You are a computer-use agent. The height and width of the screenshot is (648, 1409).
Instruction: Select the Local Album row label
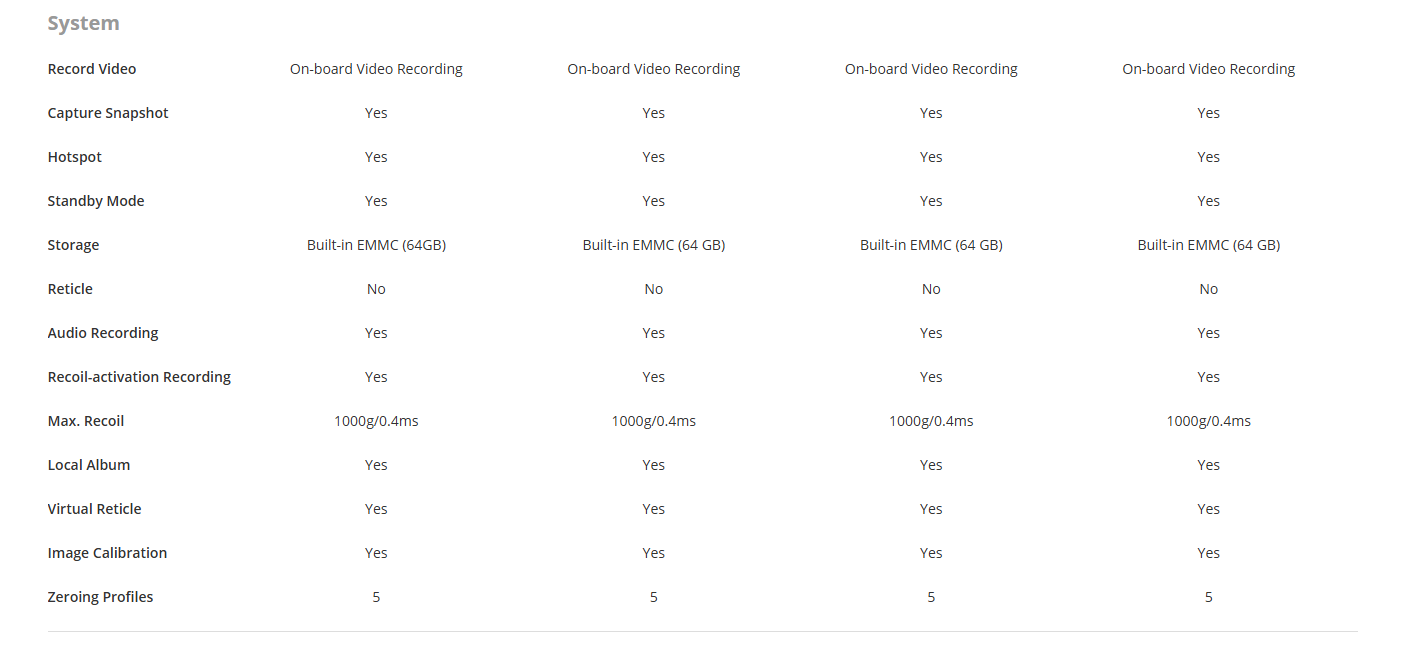pyautogui.click(x=89, y=465)
